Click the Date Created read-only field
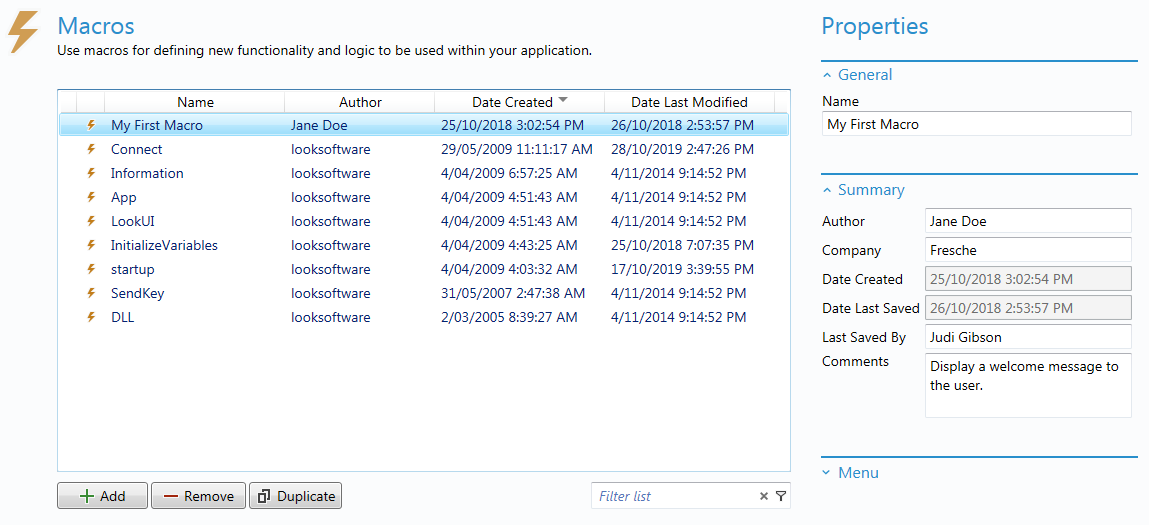Viewport: 1149px width, 525px height. (1028, 279)
